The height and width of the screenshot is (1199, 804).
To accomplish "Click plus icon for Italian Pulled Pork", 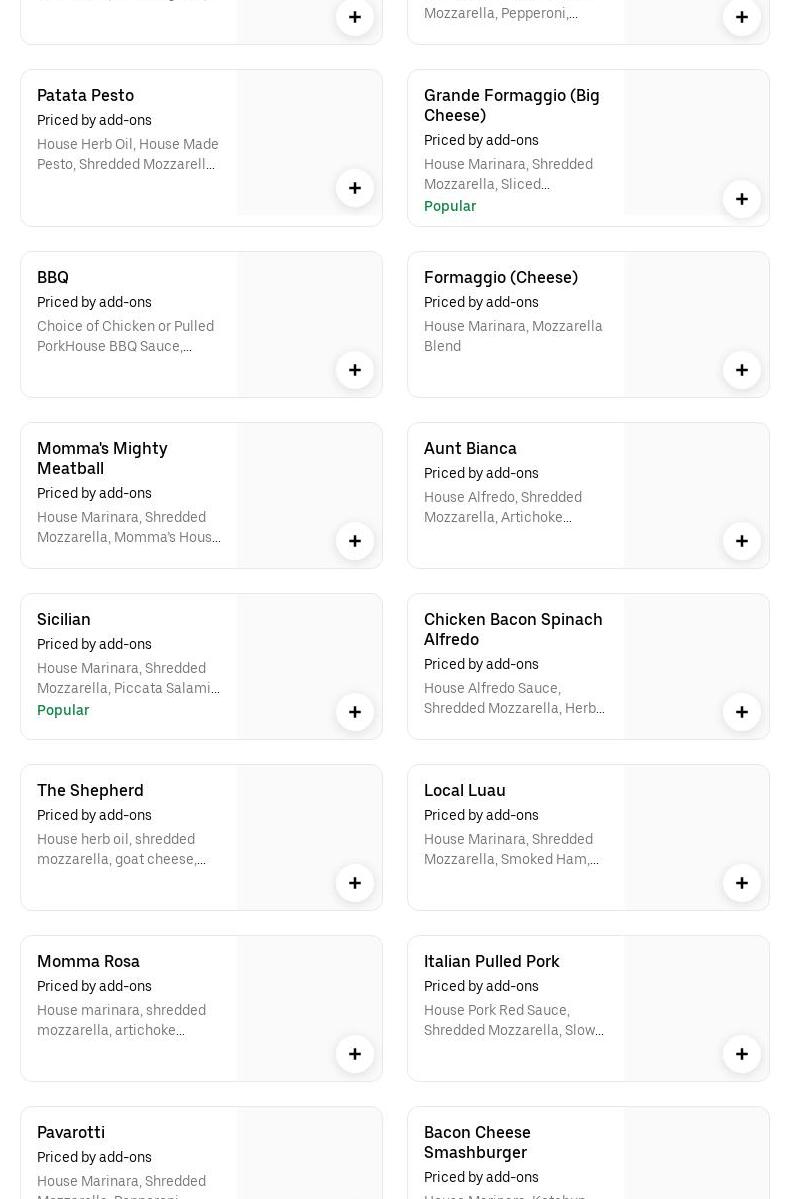I will pyautogui.click(x=742, y=1054).
